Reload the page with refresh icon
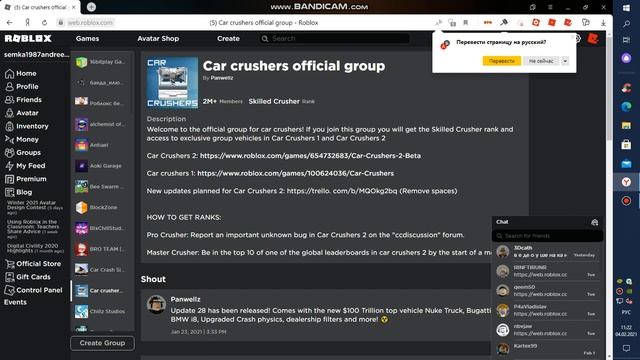This screenshot has height=360, width=640. [x=44, y=23]
